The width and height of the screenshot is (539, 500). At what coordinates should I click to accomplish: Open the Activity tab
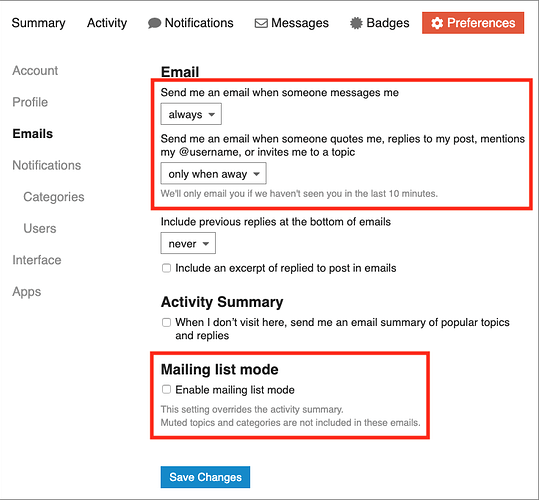click(107, 23)
